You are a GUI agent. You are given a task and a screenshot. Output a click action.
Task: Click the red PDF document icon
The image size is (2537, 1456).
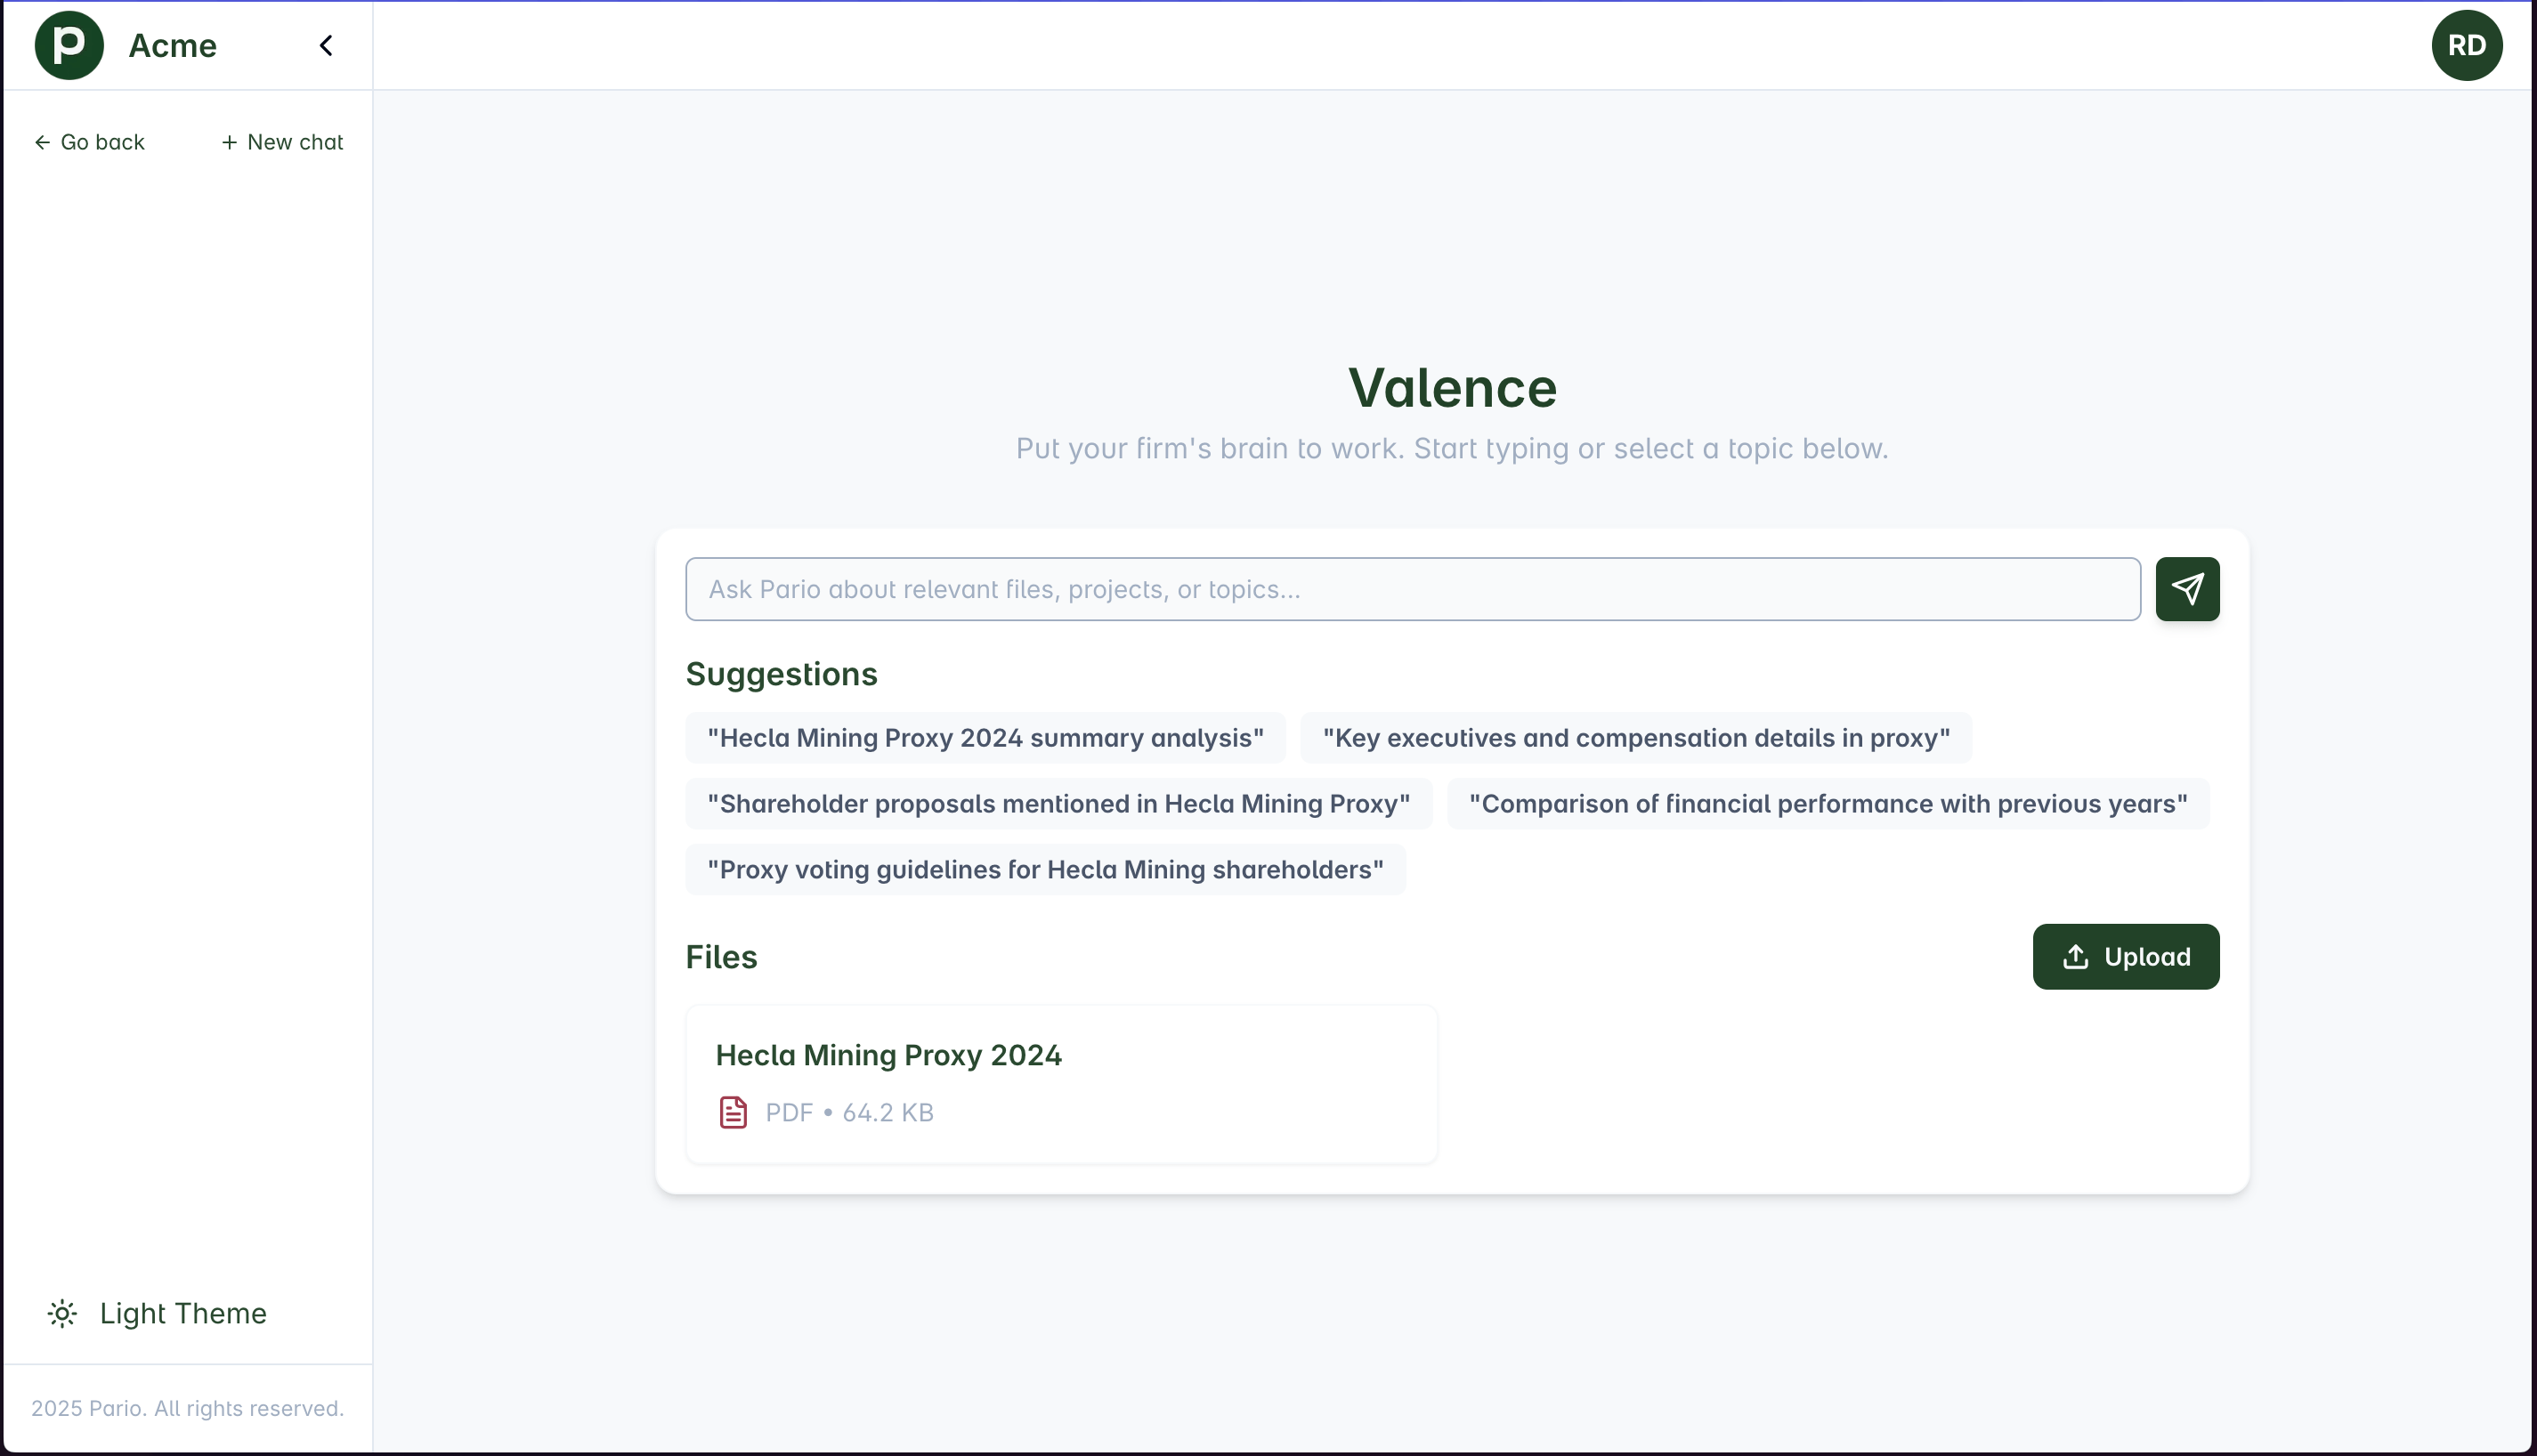tap(733, 1112)
